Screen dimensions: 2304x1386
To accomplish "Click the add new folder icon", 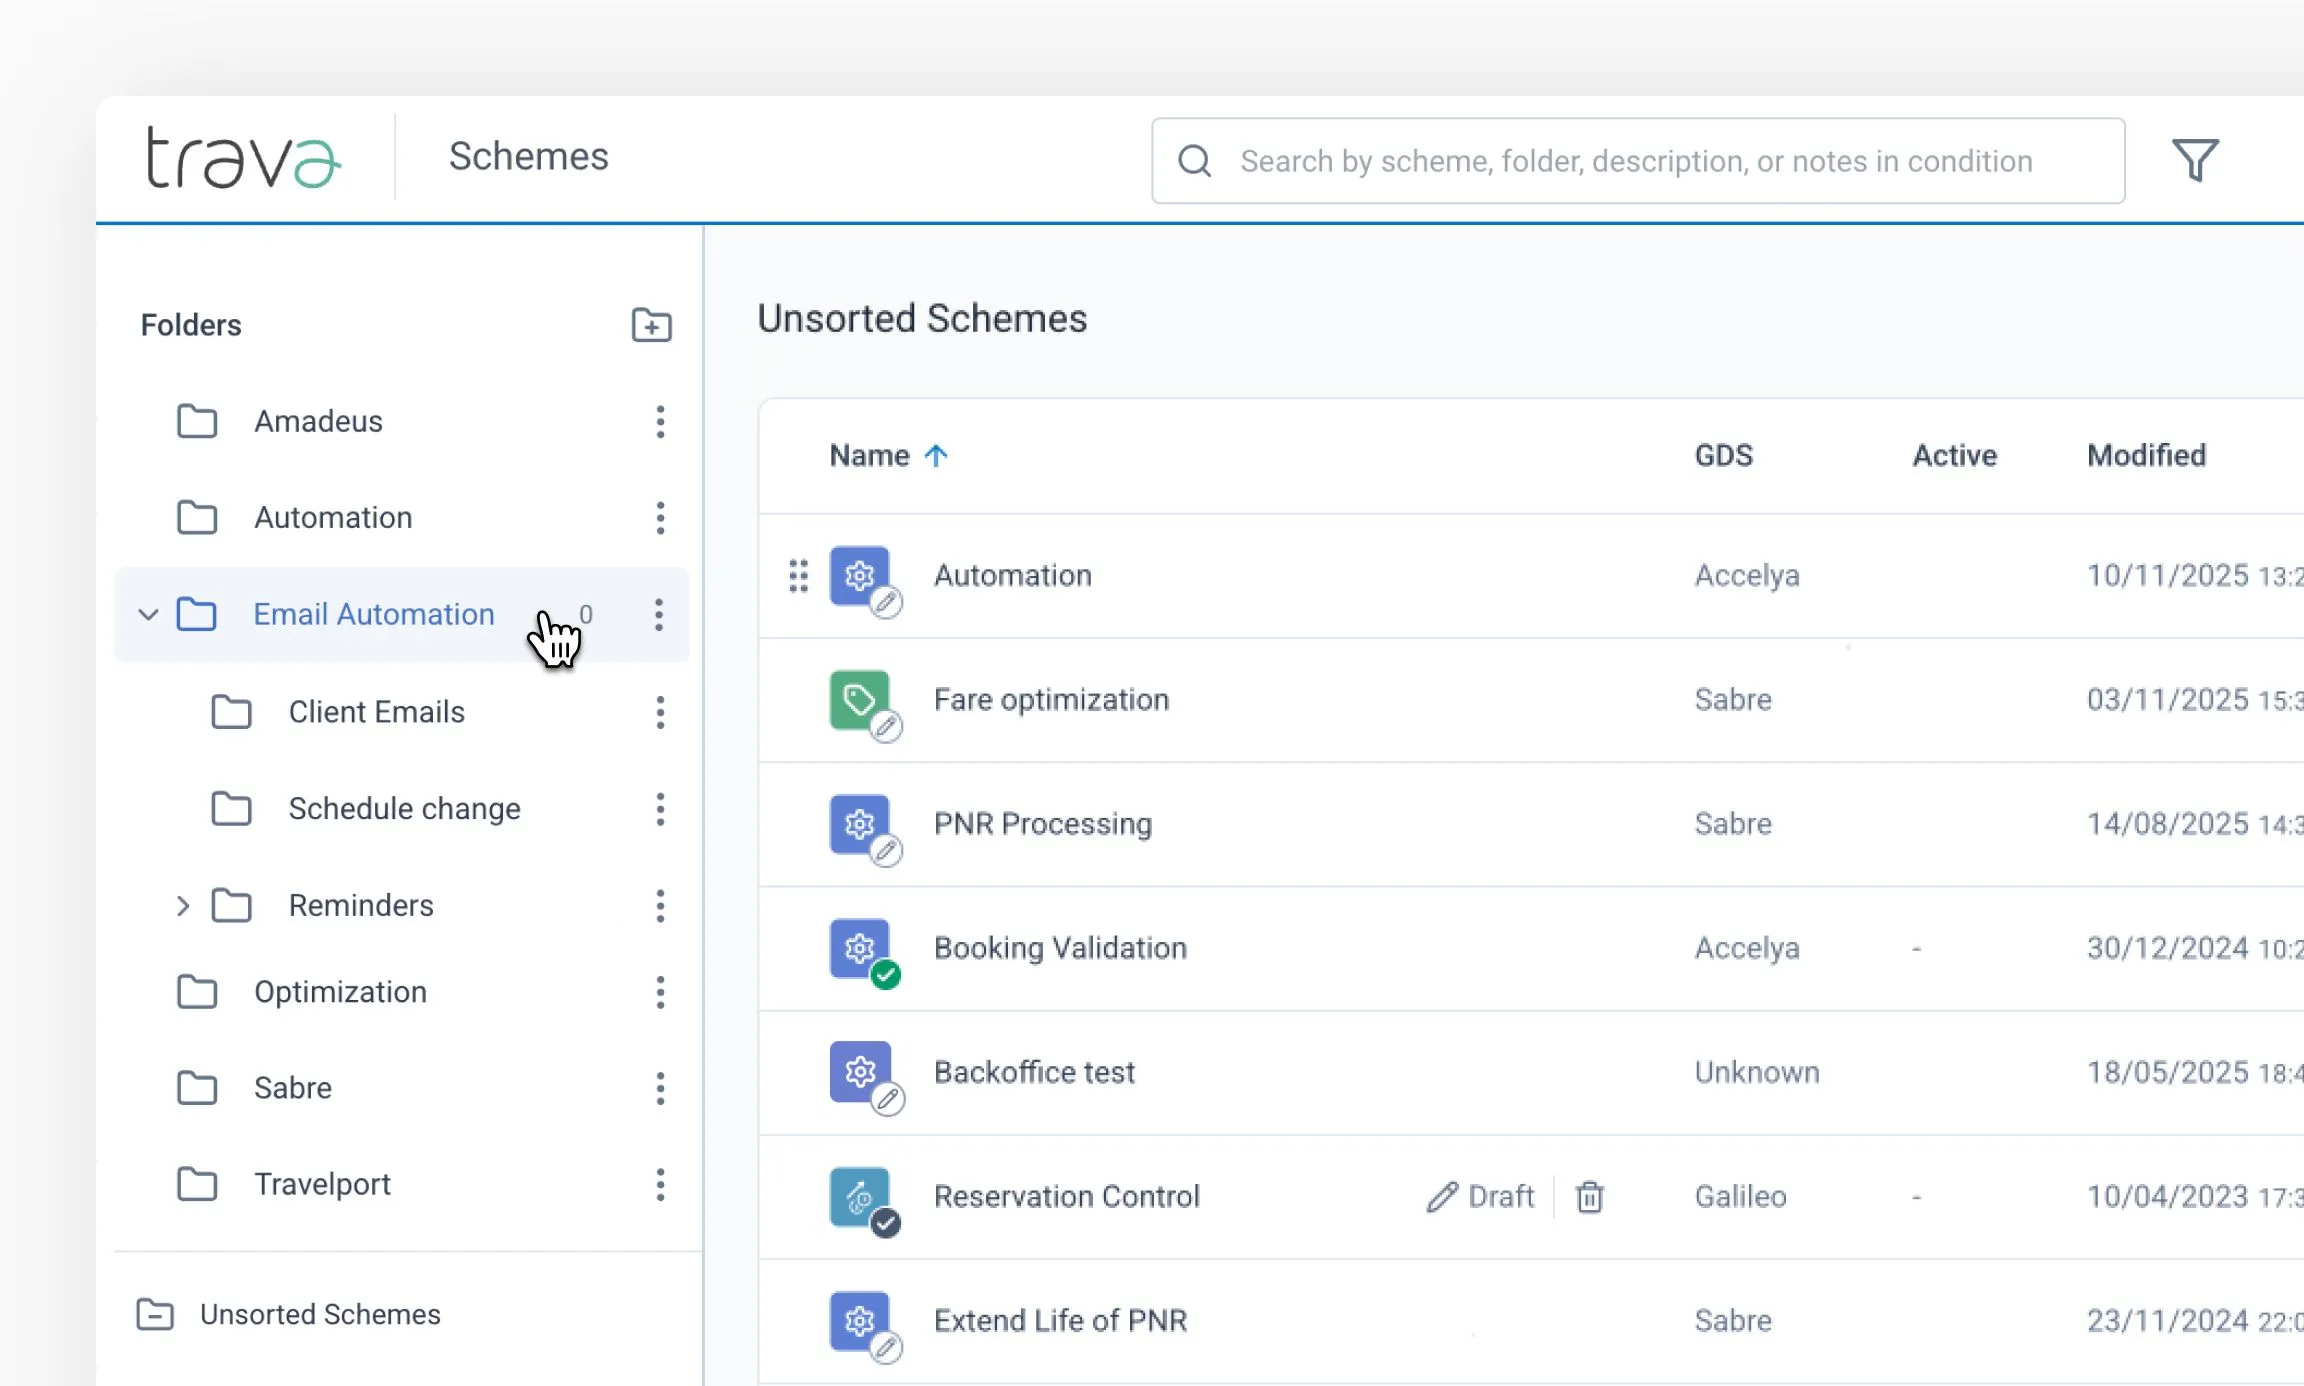I will [651, 325].
